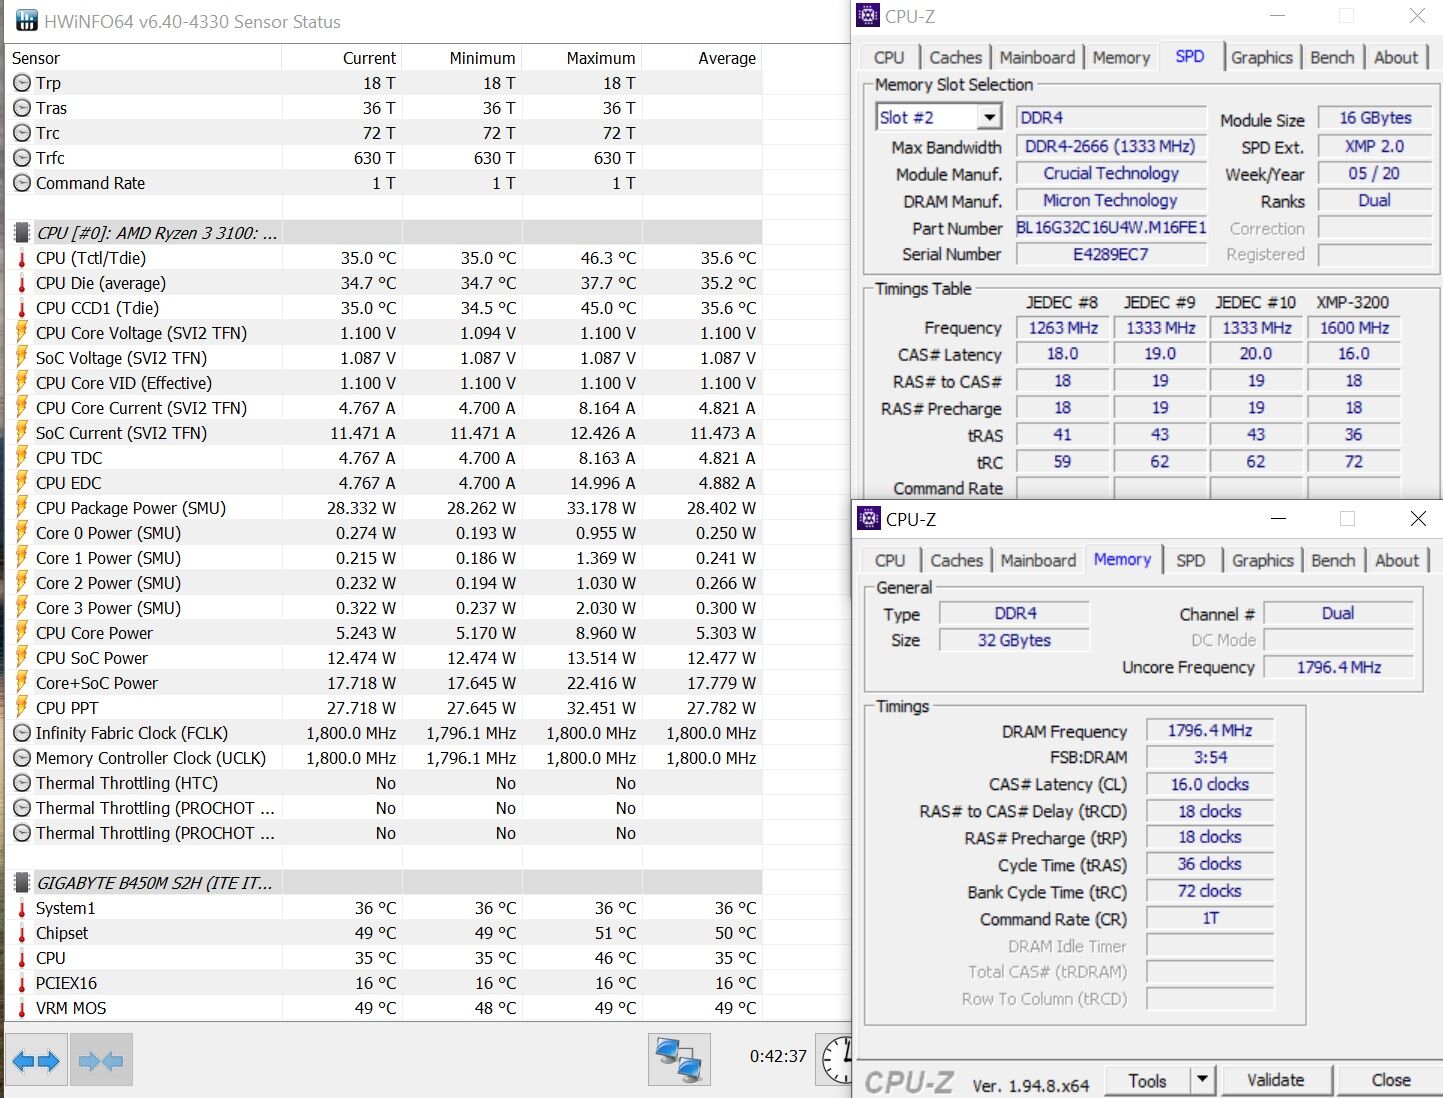The width and height of the screenshot is (1443, 1098).
Task: Click the Tools button in CPU-Z
Action: [x=1147, y=1080]
